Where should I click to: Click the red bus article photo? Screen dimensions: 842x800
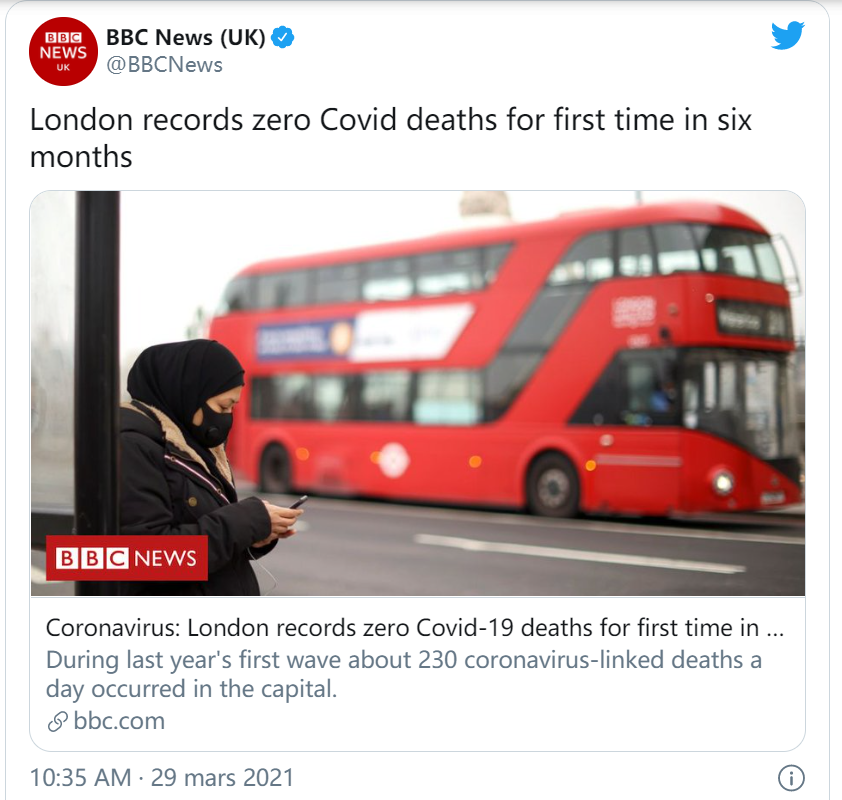[x=417, y=393]
